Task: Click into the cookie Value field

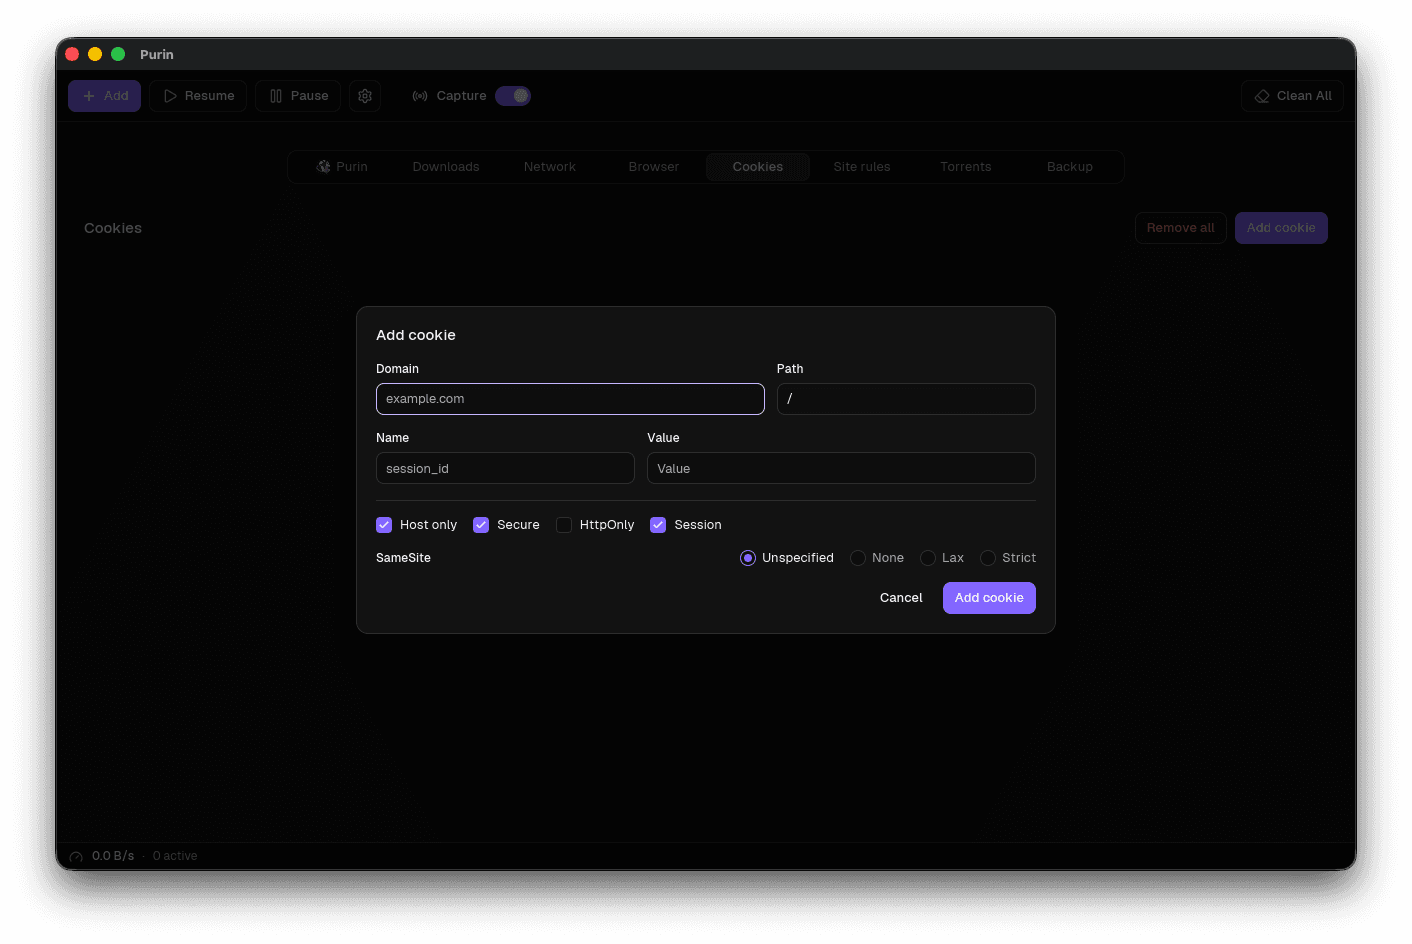Action: [841, 468]
